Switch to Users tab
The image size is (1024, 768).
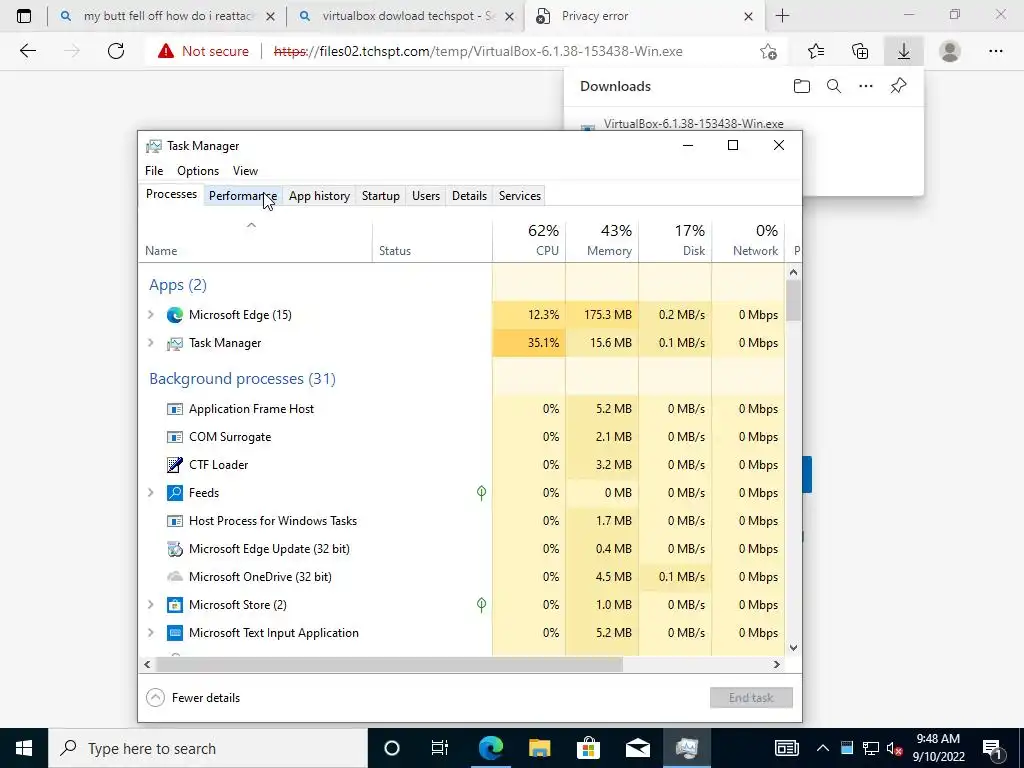click(426, 196)
